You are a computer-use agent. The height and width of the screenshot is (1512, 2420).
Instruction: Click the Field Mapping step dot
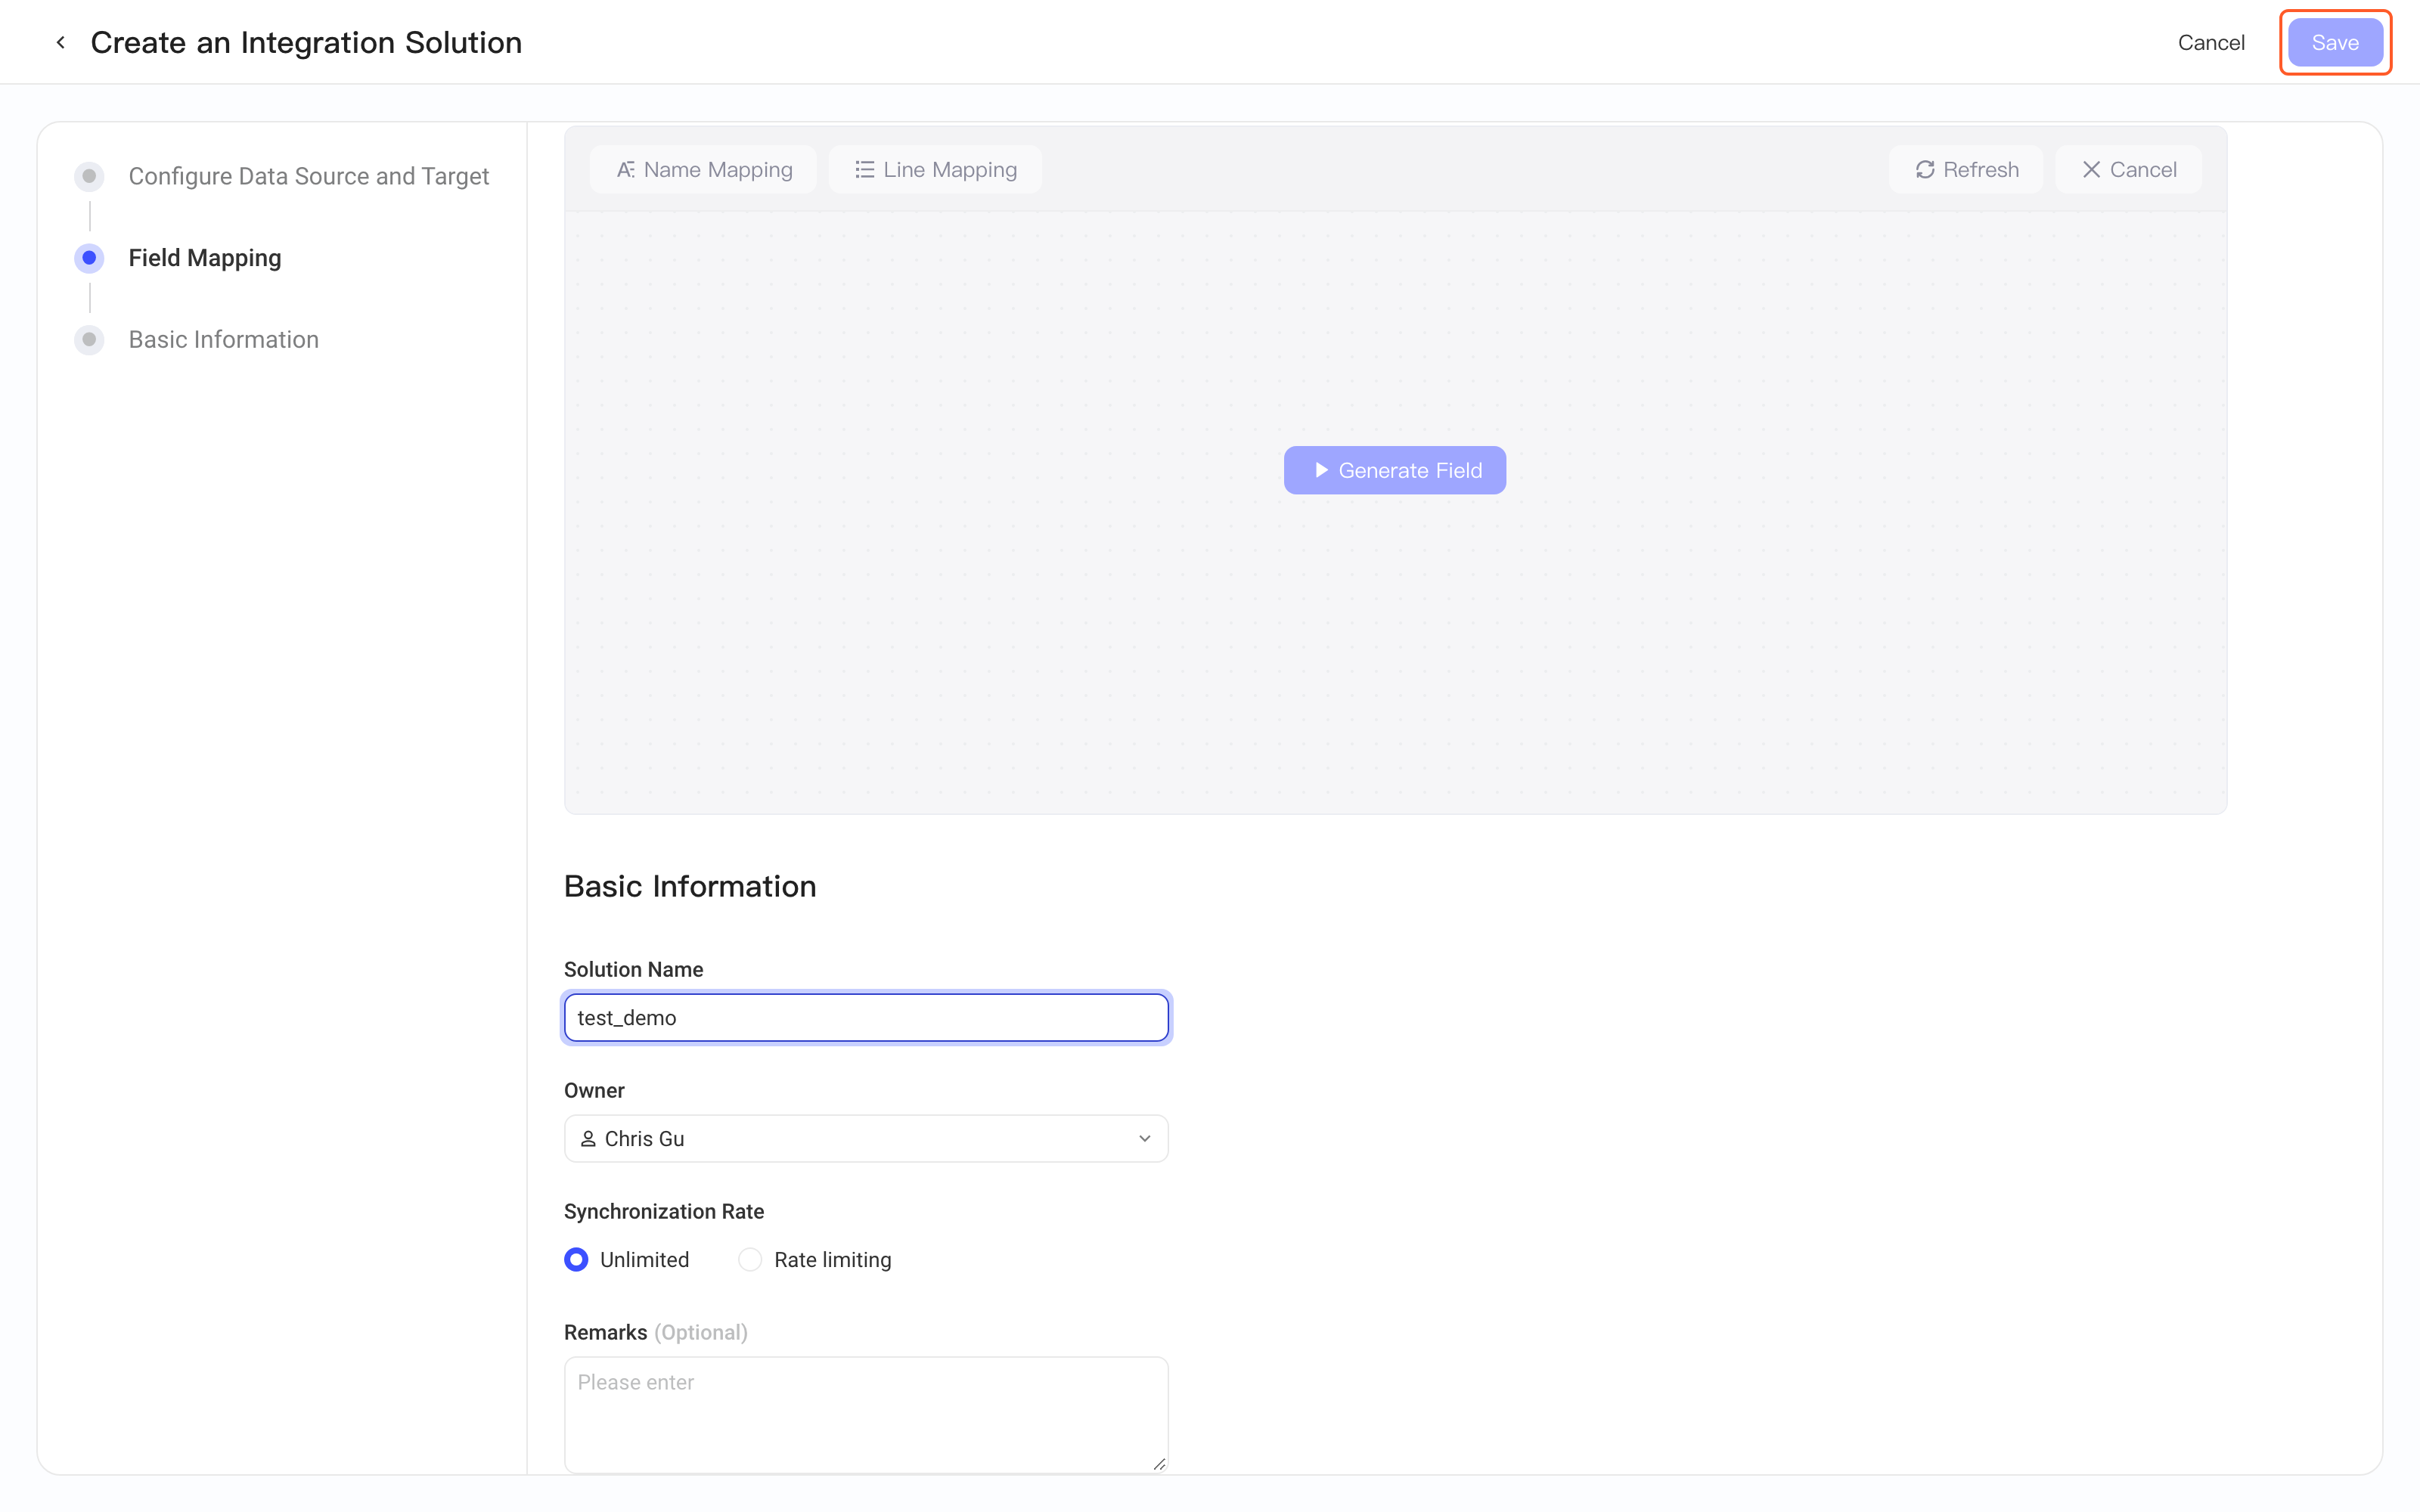89,258
